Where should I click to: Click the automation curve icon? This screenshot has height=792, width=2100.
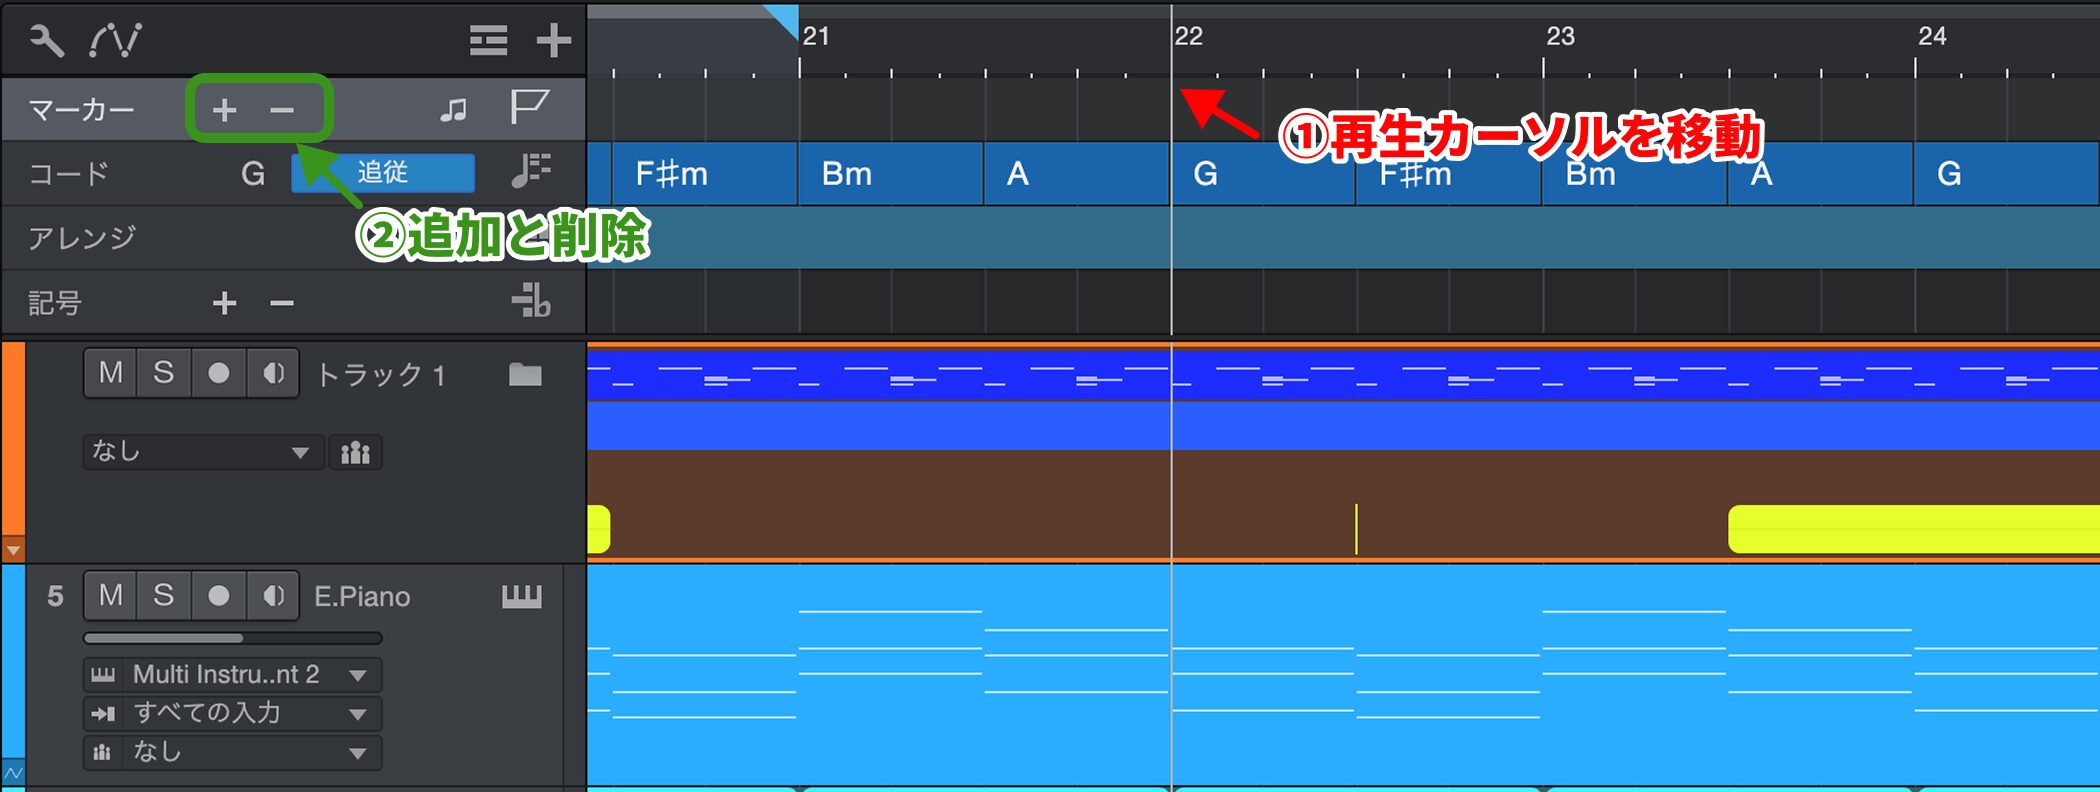tap(116, 41)
